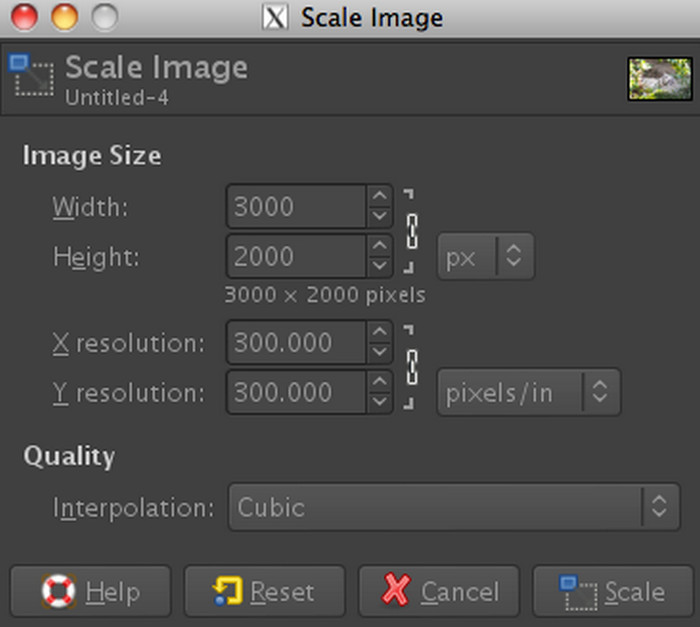Decrease Width using down stepper arrow

tap(379, 217)
